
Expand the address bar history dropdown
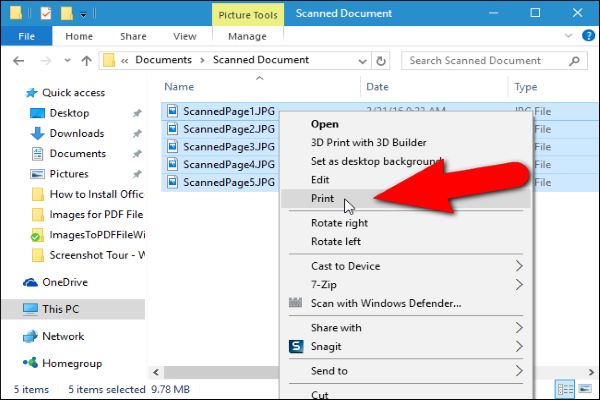pyautogui.click(x=362, y=61)
